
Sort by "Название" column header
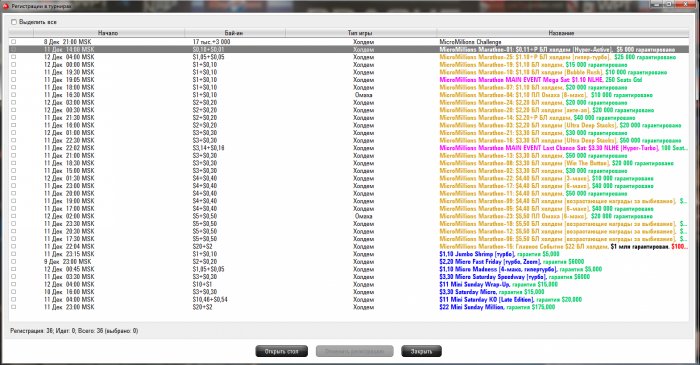pyautogui.click(x=562, y=33)
